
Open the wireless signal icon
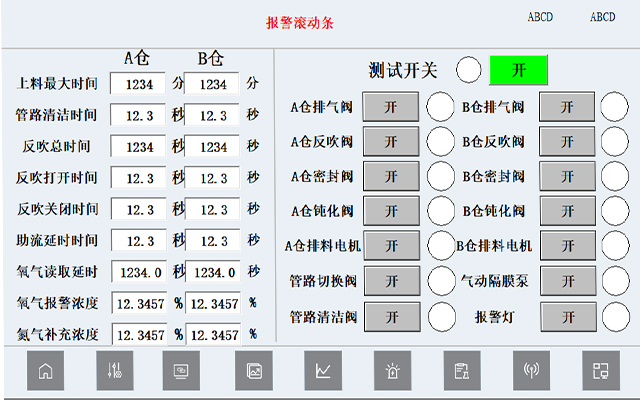531,370
